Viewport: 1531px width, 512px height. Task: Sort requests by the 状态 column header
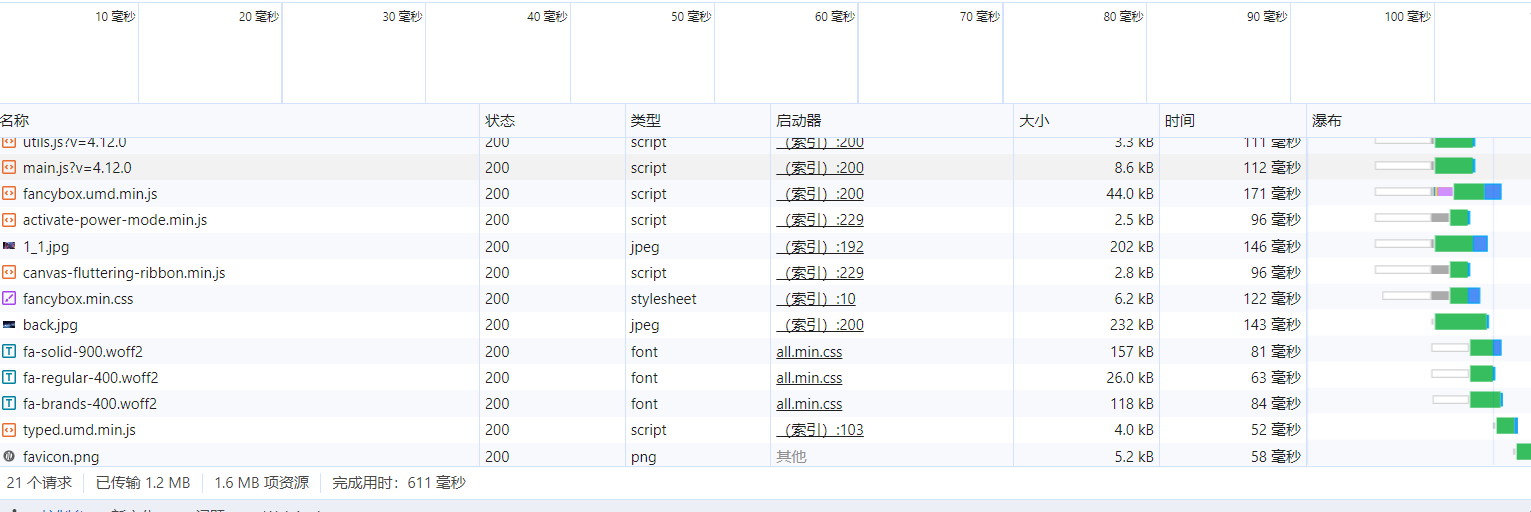click(x=500, y=121)
